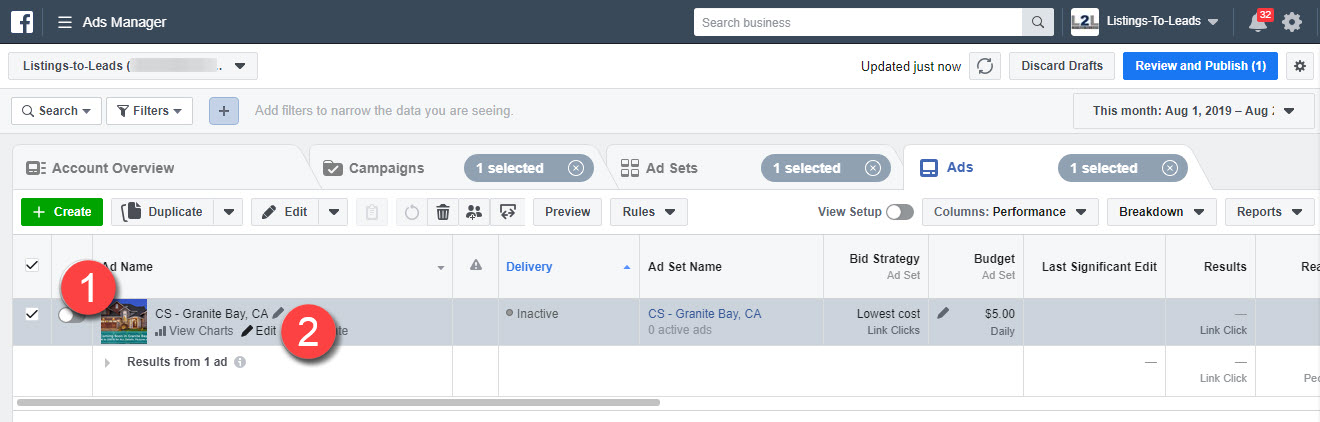This screenshot has height=422, width=1320.
Task: Click the add filters text field area
Action: point(385,111)
